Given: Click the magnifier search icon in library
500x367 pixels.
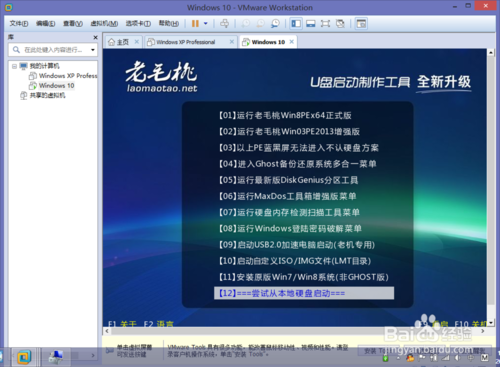Looking at the screenshot, I should [x=16, y=50].
